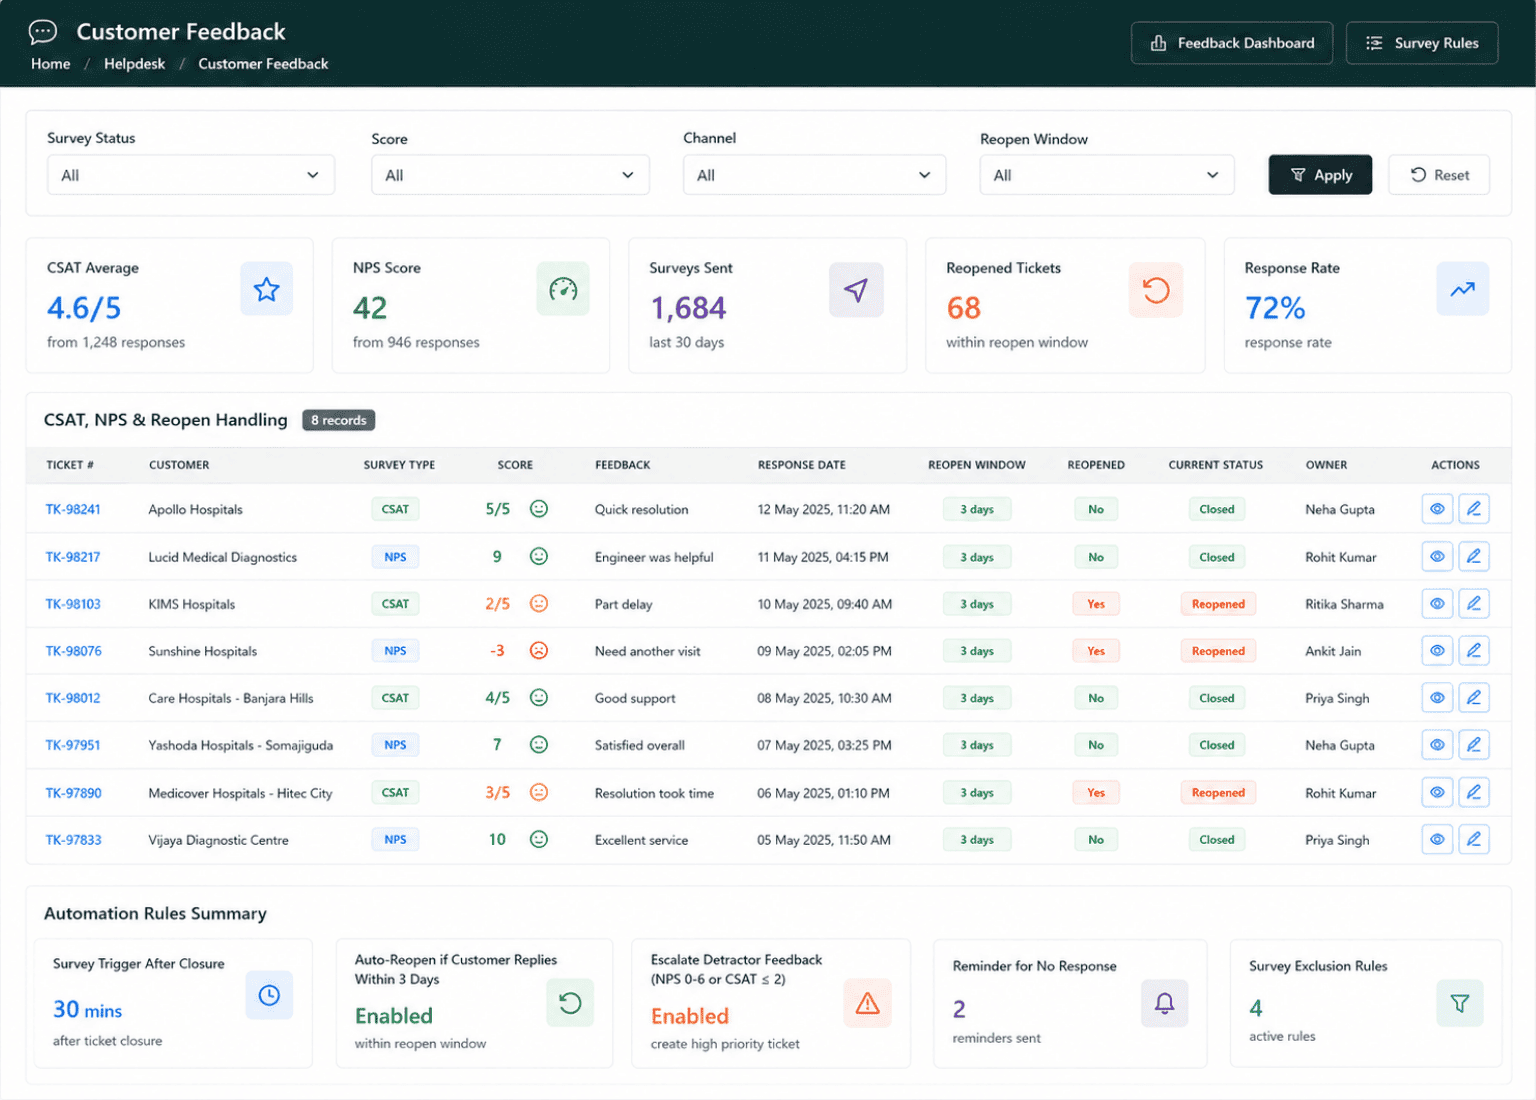This screenshot has height=1100, width=1536.
Task: Open the Survey Status dropdown
Action: pyautogui.click(x=191, y=175)
